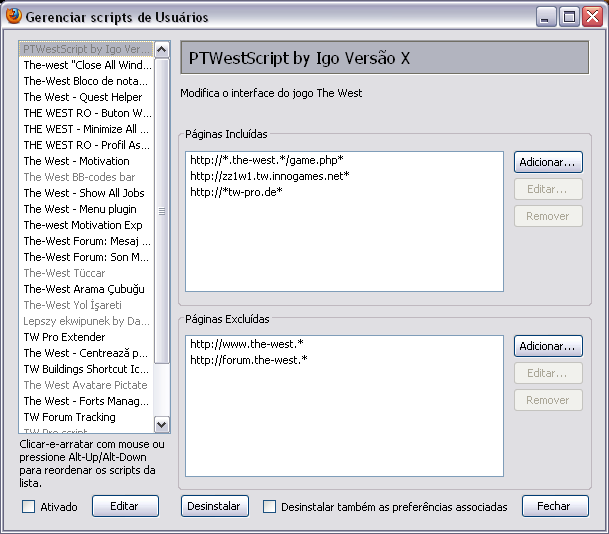Enable uninstalling associated preferences checkbox
Image resolution: width=609 pixels, height=534 pixels.
point(270,506)
